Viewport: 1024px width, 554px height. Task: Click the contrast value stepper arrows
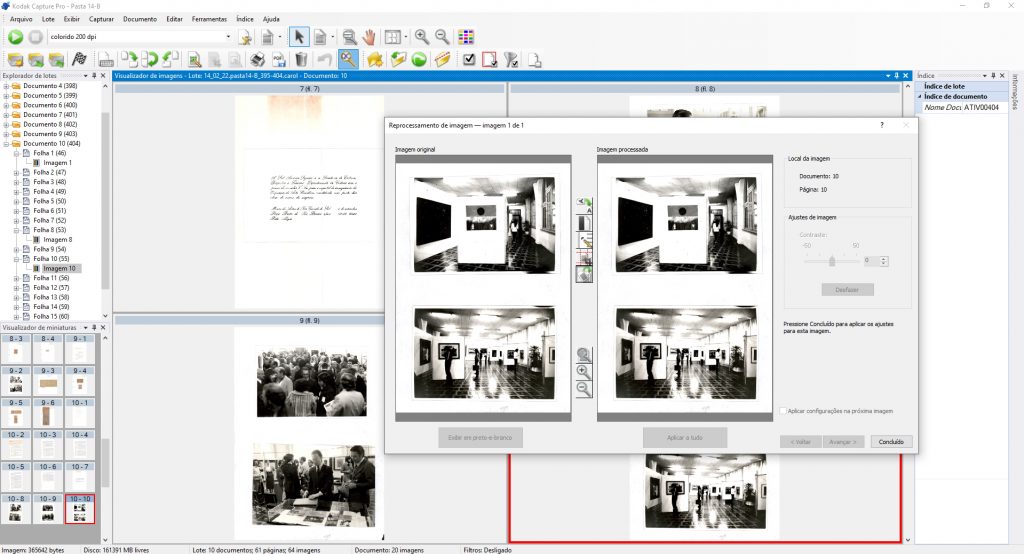(884, 261)
